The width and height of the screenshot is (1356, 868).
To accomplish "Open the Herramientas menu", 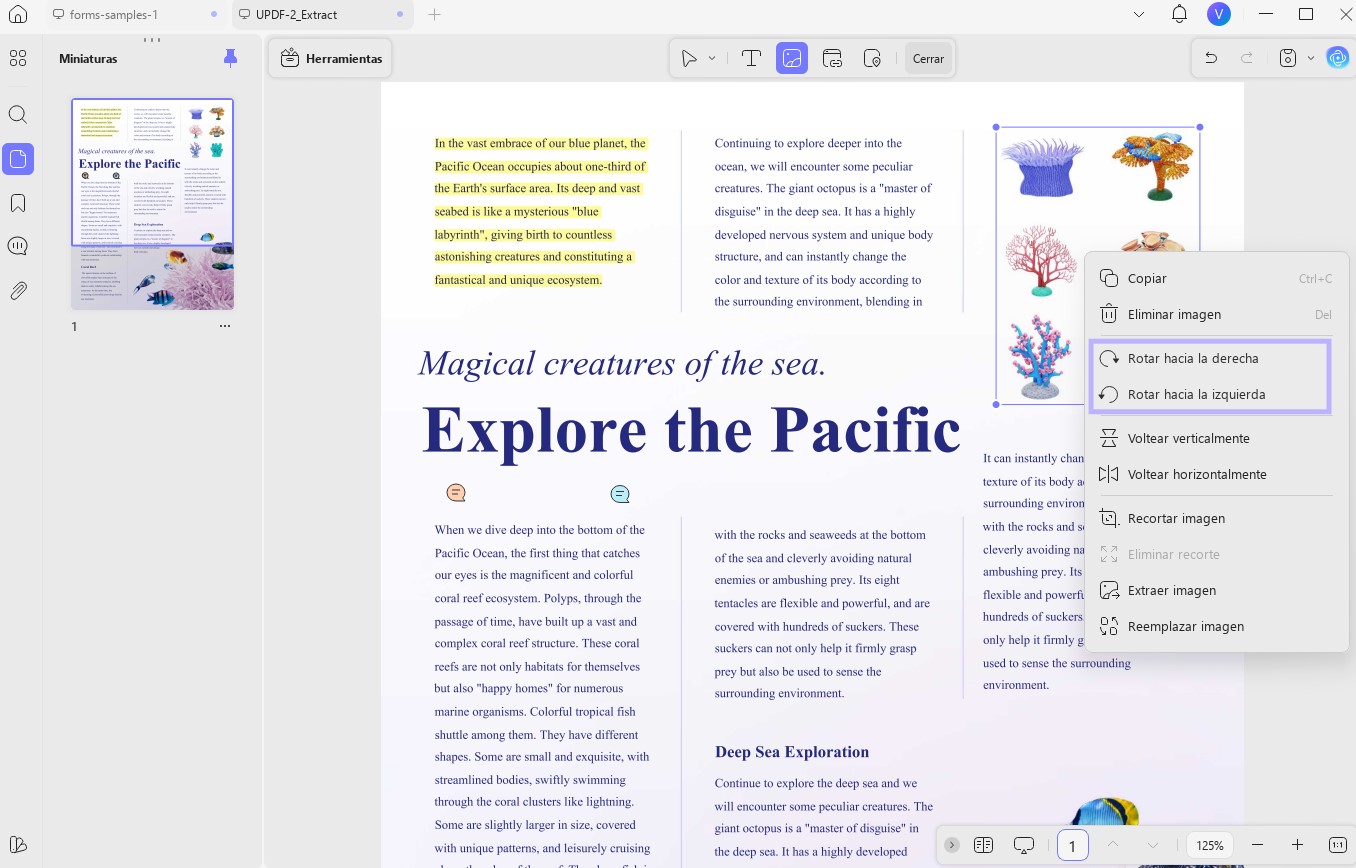I will [x=331, y=59].
